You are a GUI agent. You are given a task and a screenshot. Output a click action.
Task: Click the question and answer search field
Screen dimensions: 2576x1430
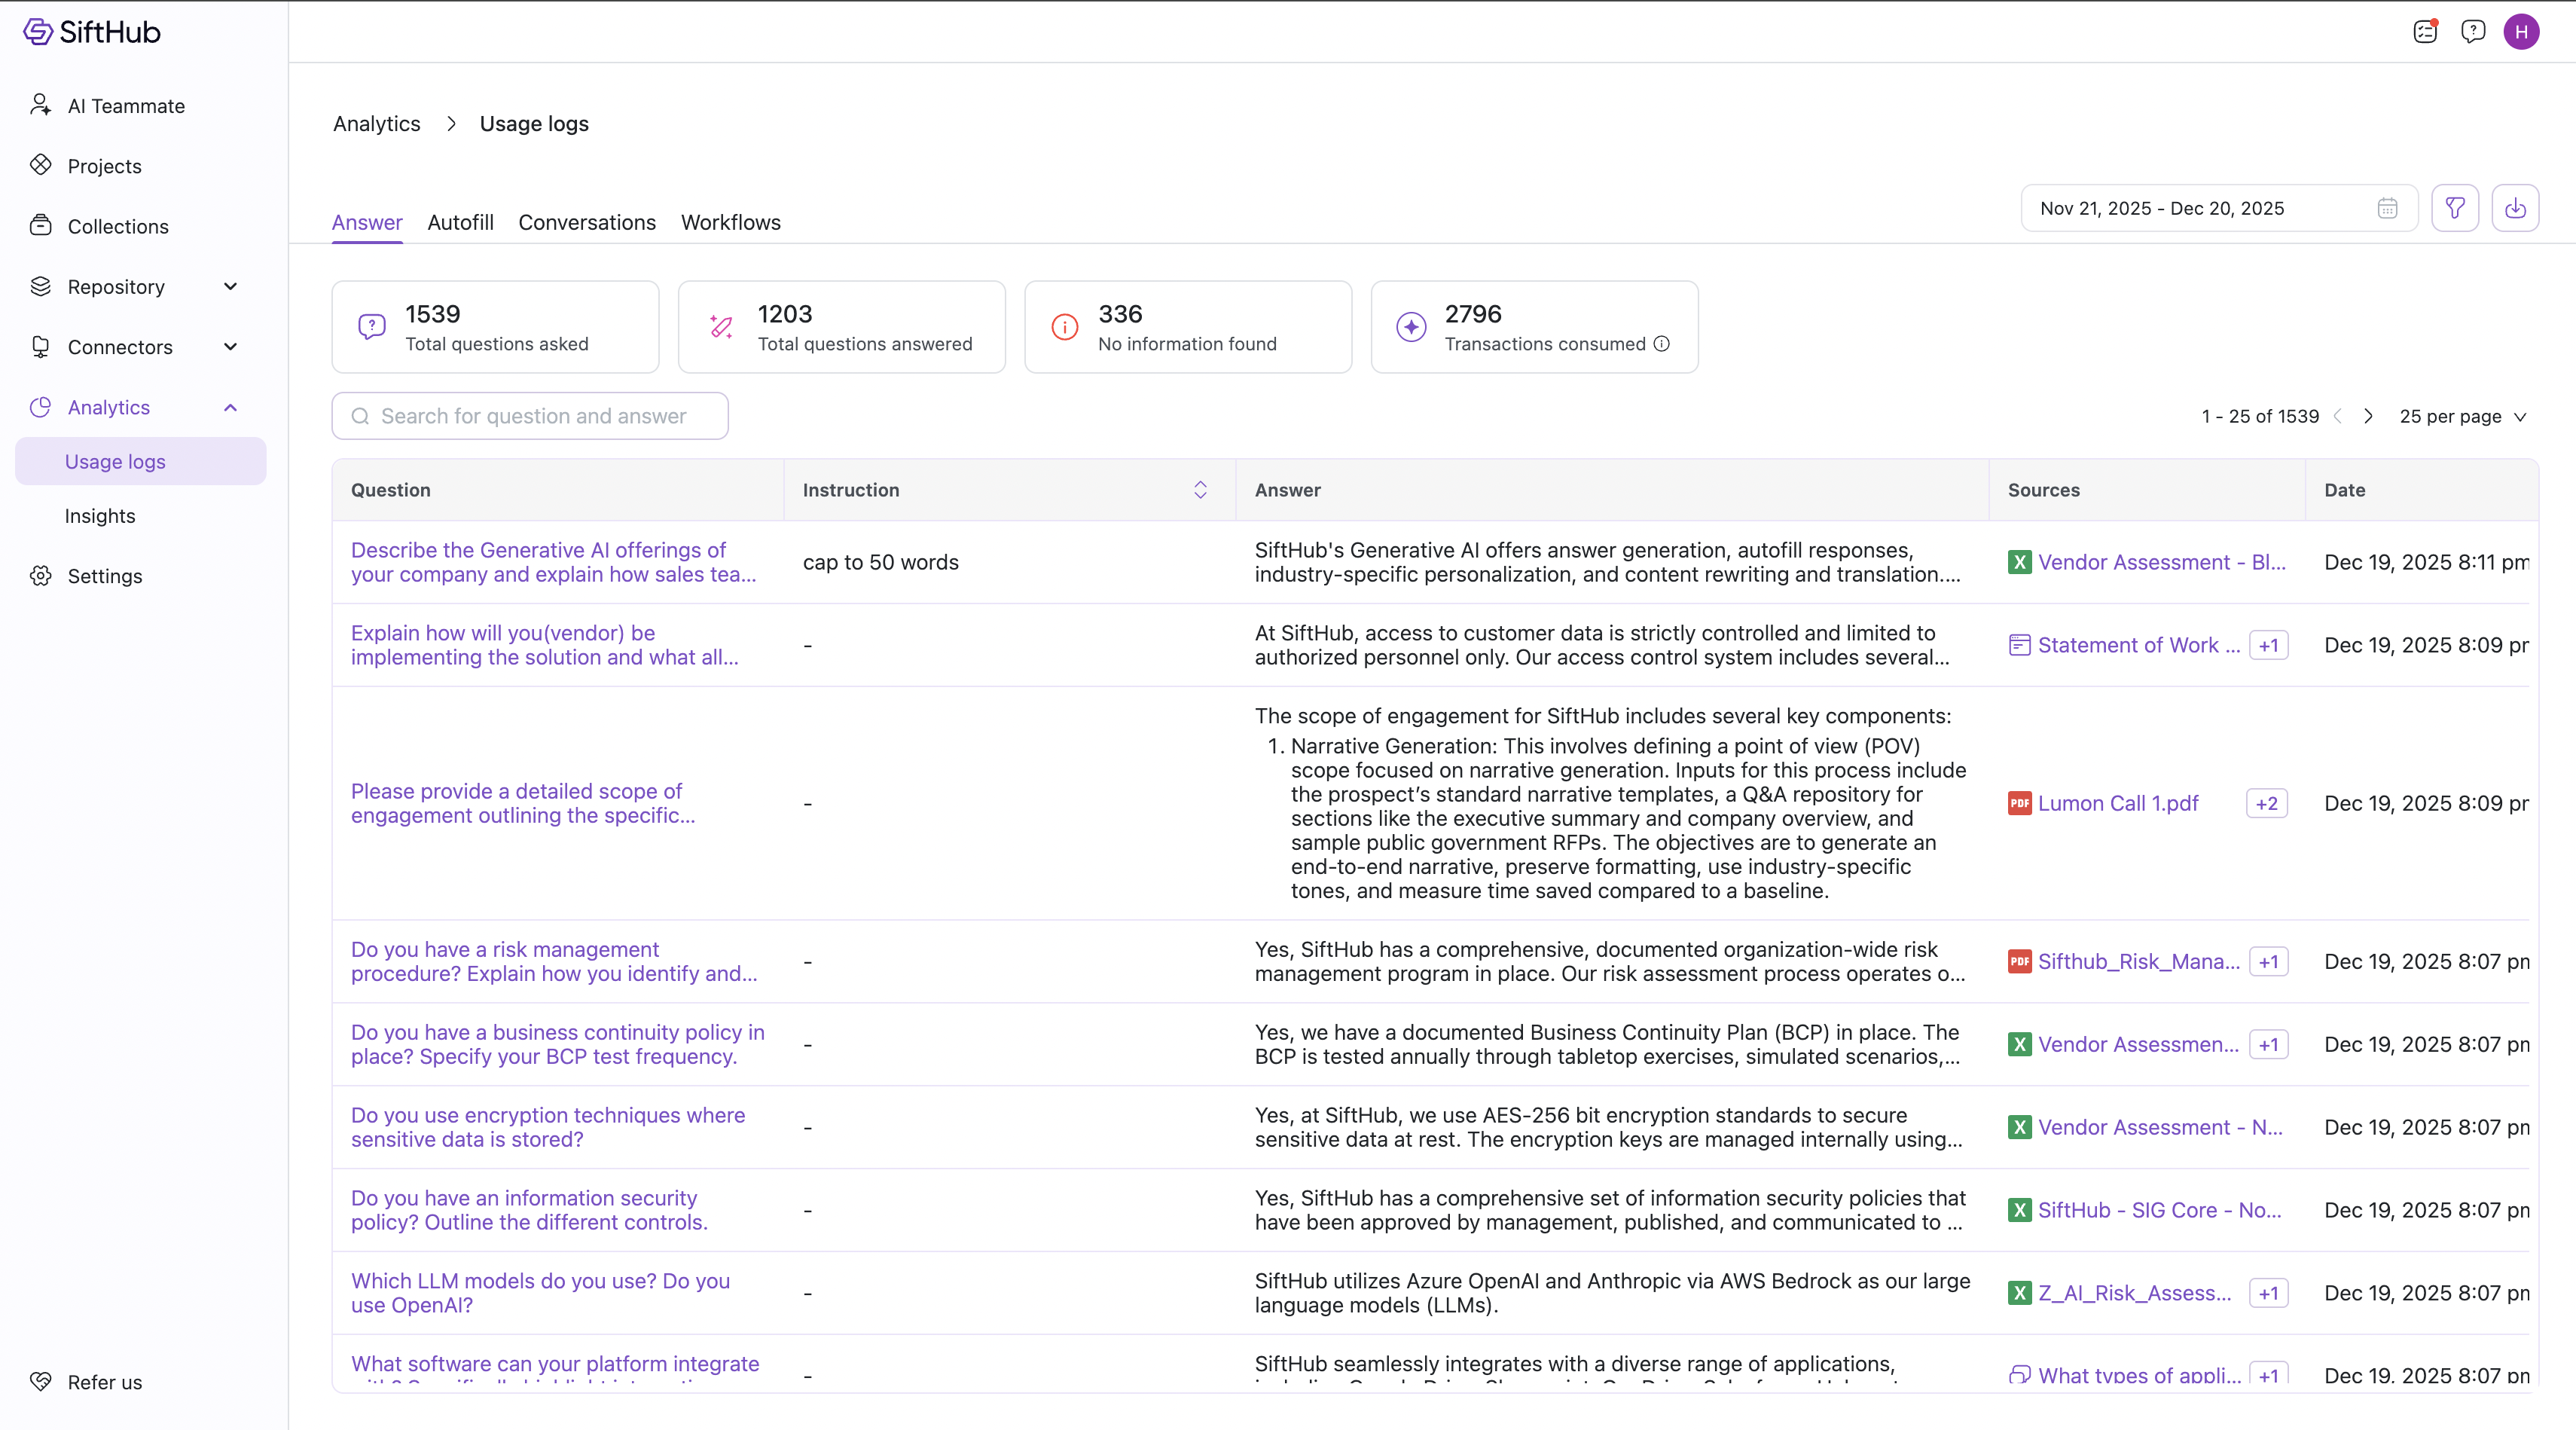point(530,416)
